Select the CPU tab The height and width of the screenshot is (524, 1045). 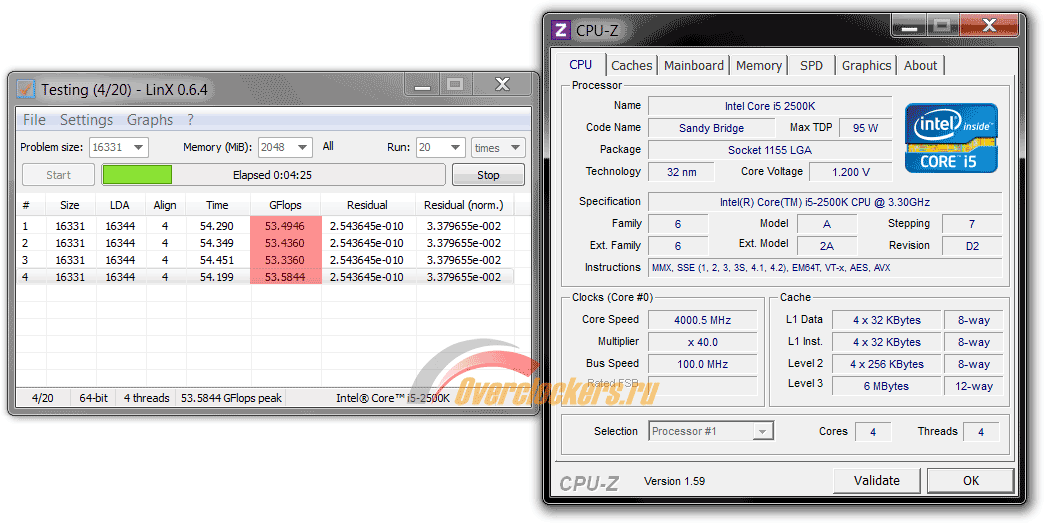click(x=580, y=65)
